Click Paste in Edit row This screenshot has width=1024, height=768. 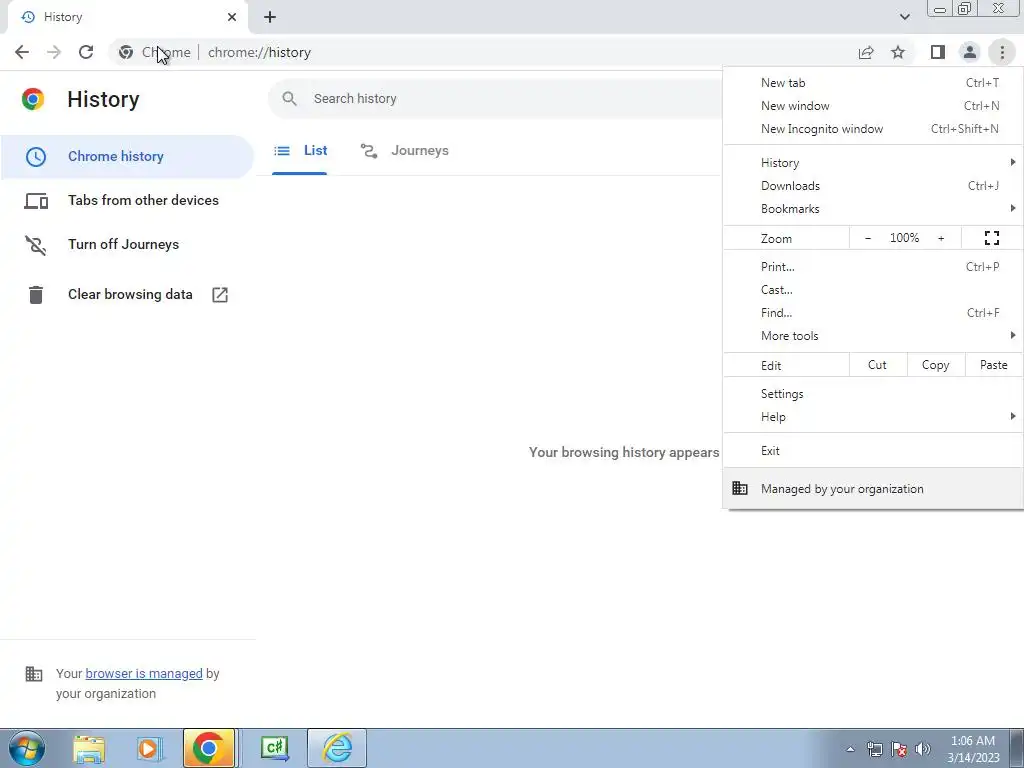(x=994, y=365)
